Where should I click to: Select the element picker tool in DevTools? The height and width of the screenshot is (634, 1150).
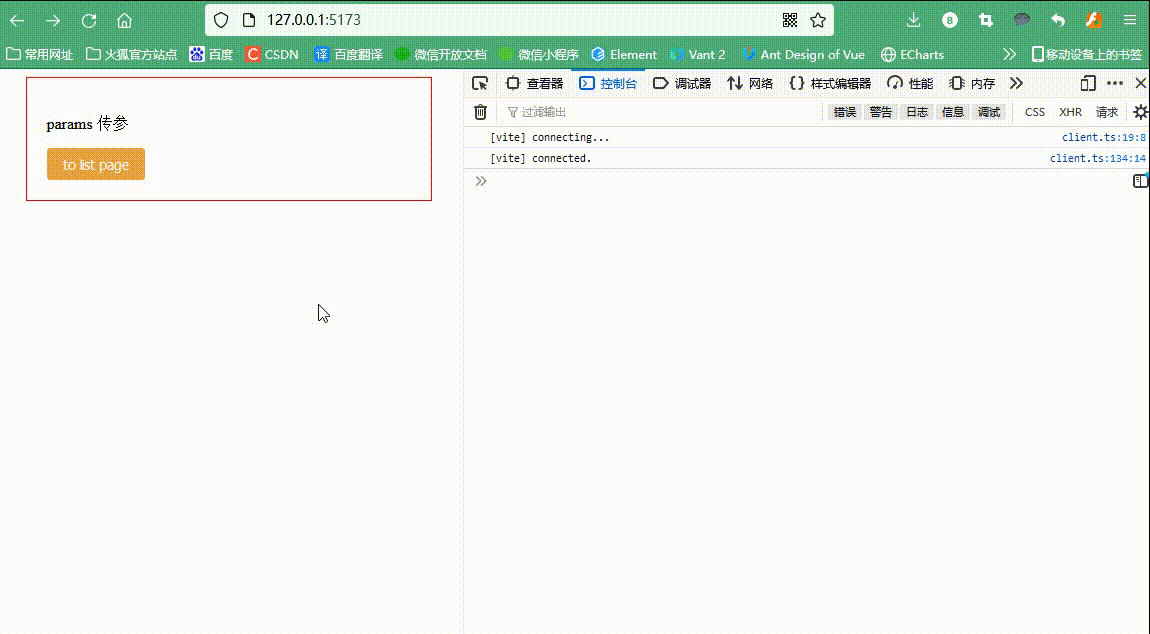pyautogui.click(x=480, y=83)
